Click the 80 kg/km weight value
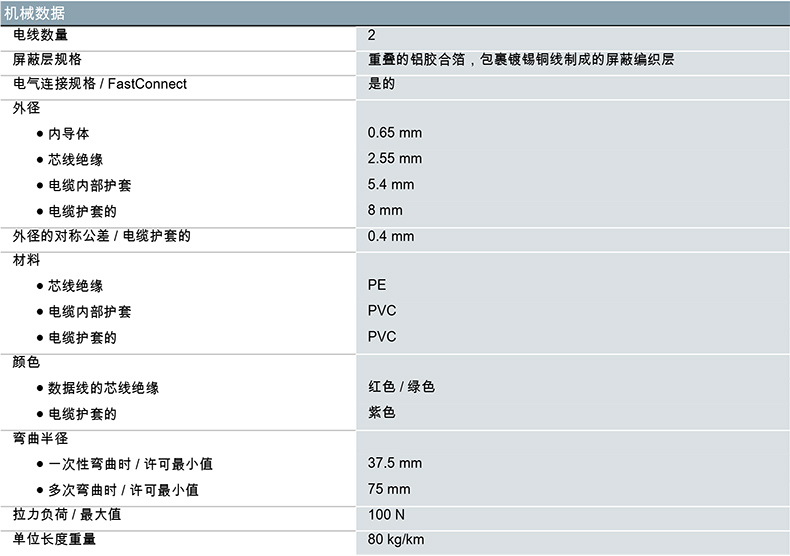 (396, 540)
